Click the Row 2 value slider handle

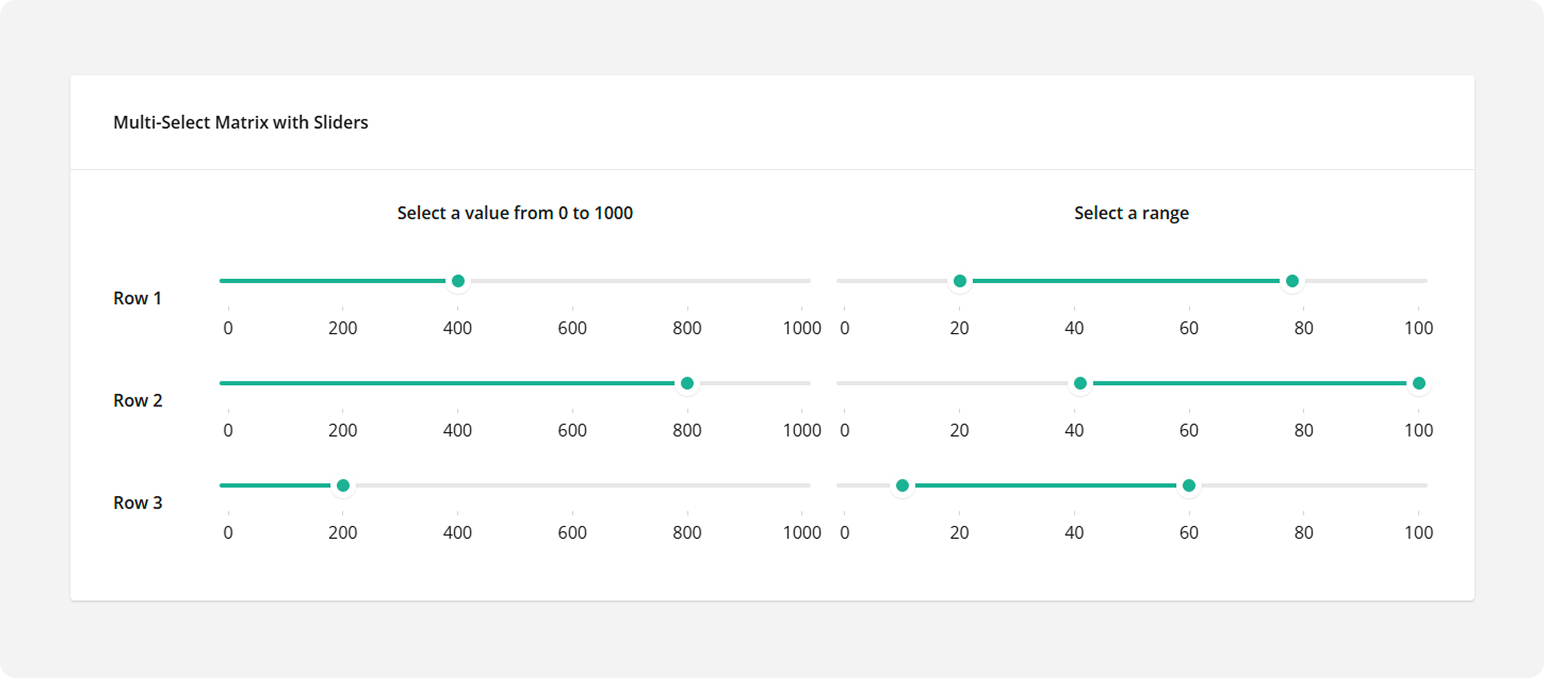[x=688, y=383]
